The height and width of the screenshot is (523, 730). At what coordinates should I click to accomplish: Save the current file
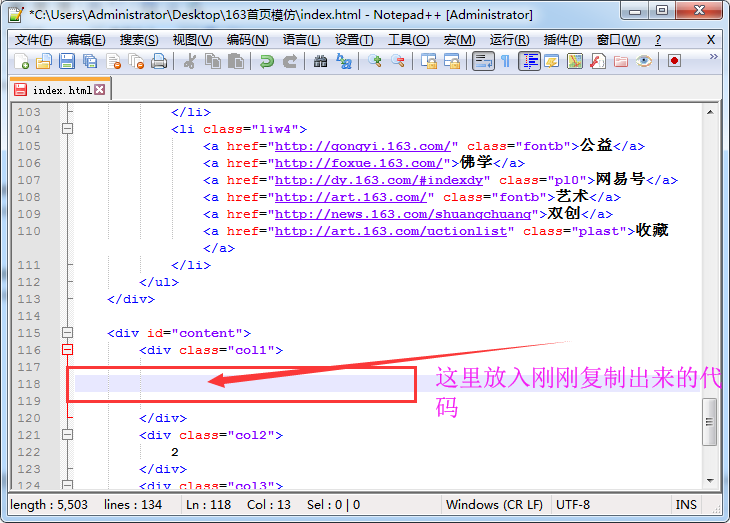pyautogui.click(x=67, y=61)
